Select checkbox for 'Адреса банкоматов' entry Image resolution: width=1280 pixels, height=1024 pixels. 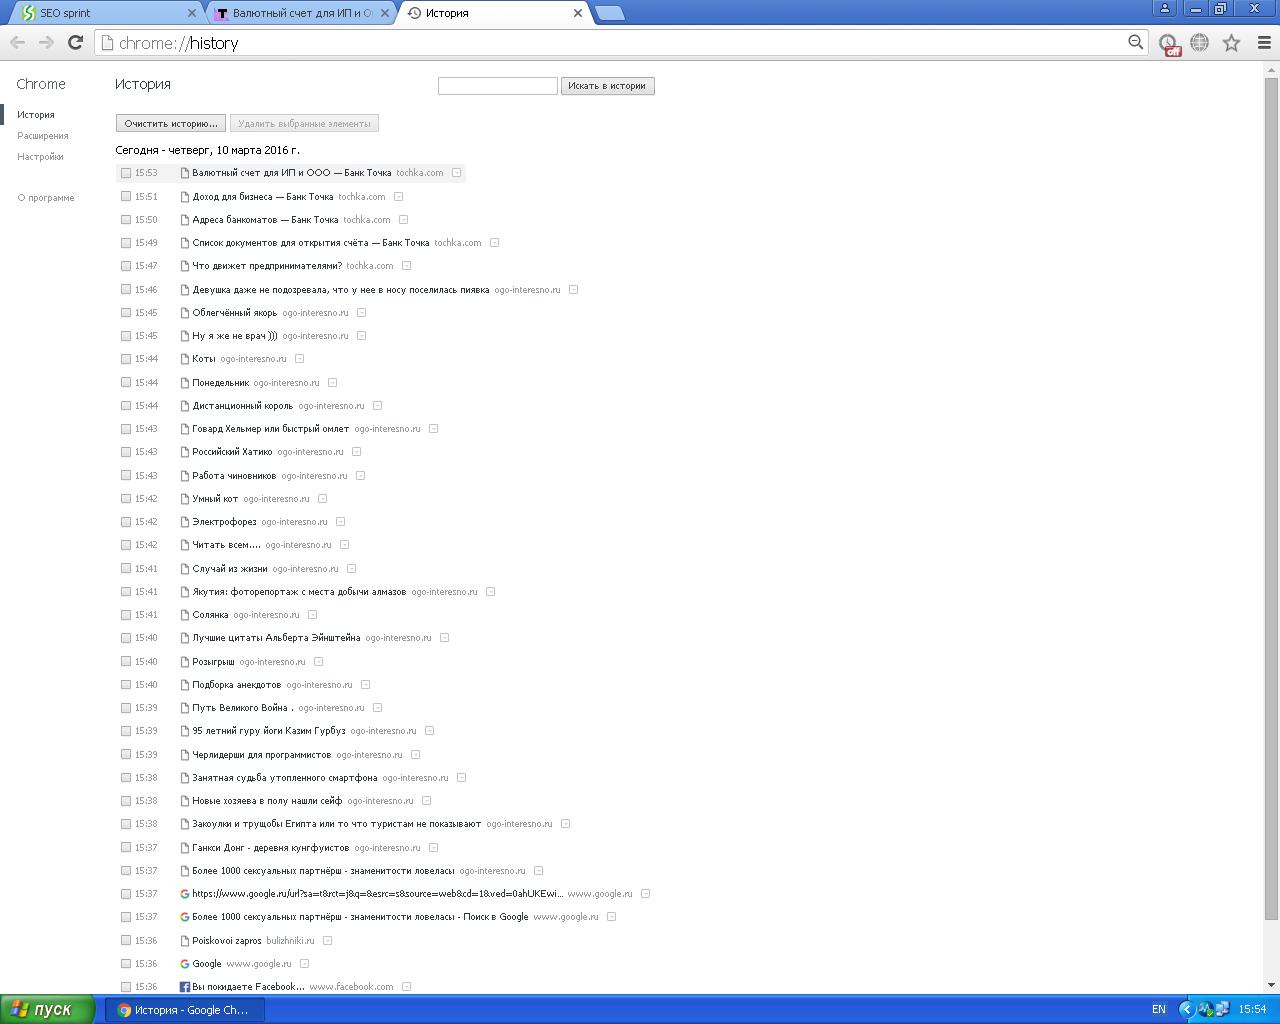click(126, 220)
